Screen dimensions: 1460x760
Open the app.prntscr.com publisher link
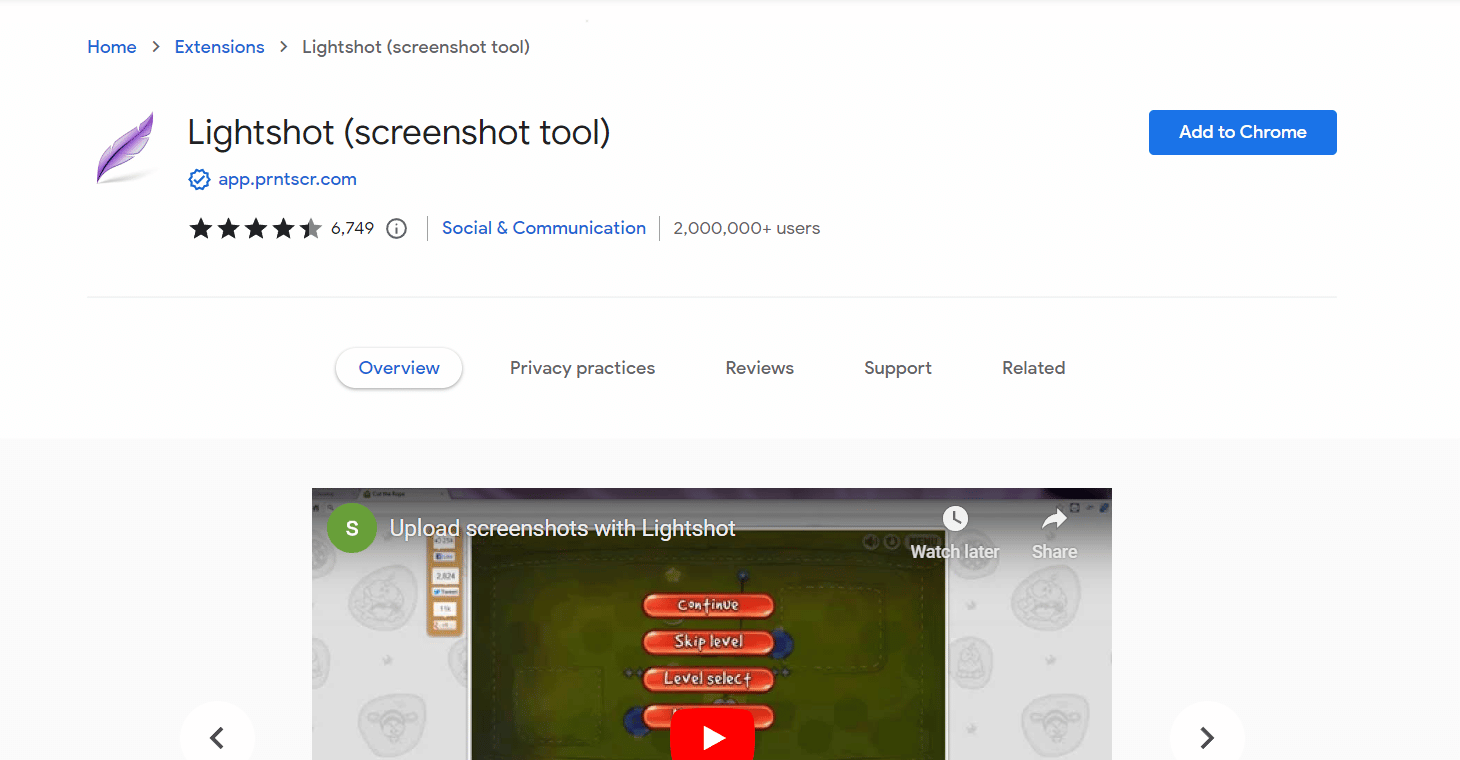coord(287,180)
